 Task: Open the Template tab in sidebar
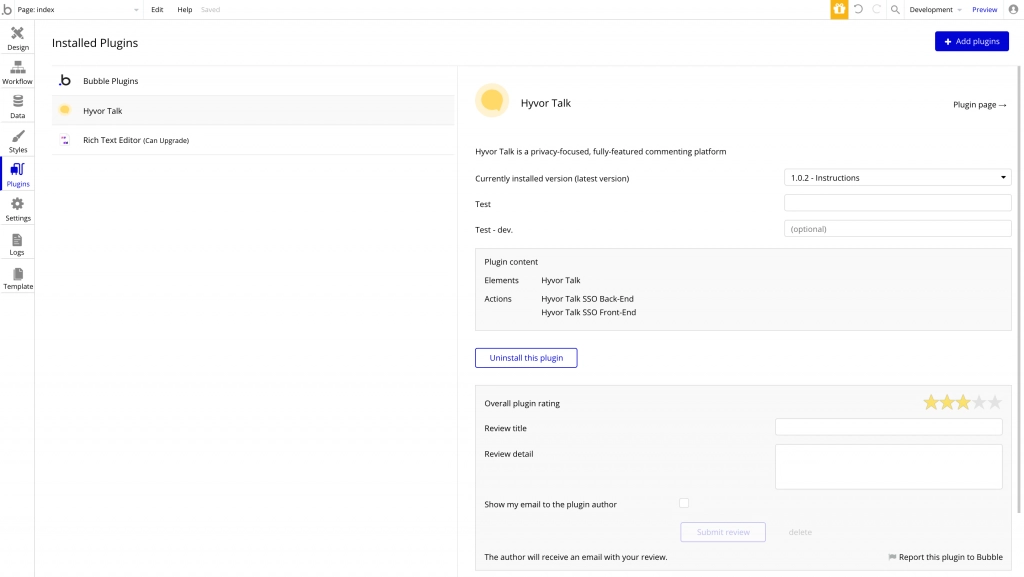click(18, 277)
